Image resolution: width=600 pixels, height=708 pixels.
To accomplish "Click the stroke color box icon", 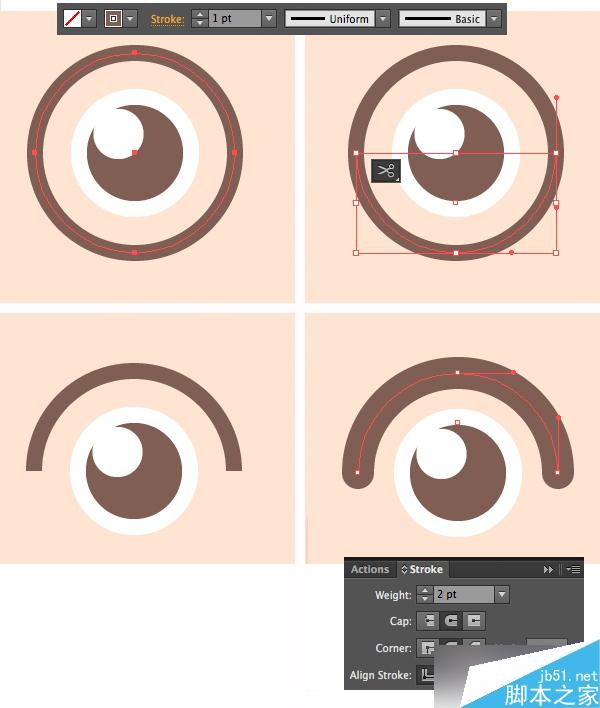I will pyautogui.click(x=113, y=19).
